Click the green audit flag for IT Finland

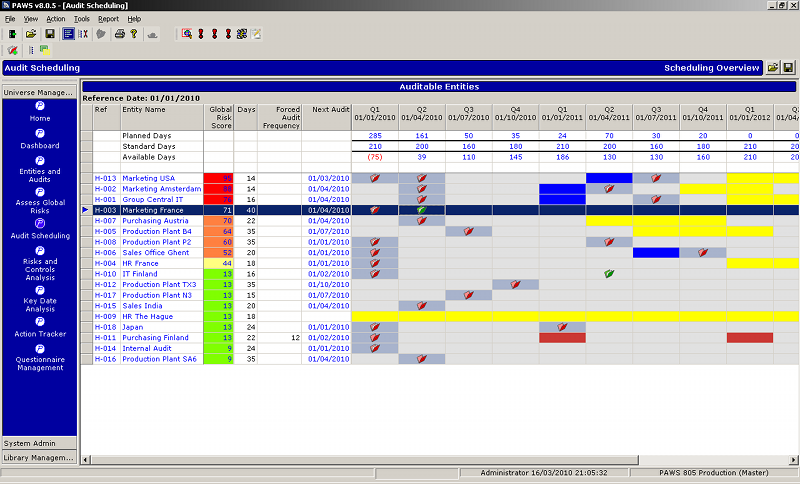609,274
